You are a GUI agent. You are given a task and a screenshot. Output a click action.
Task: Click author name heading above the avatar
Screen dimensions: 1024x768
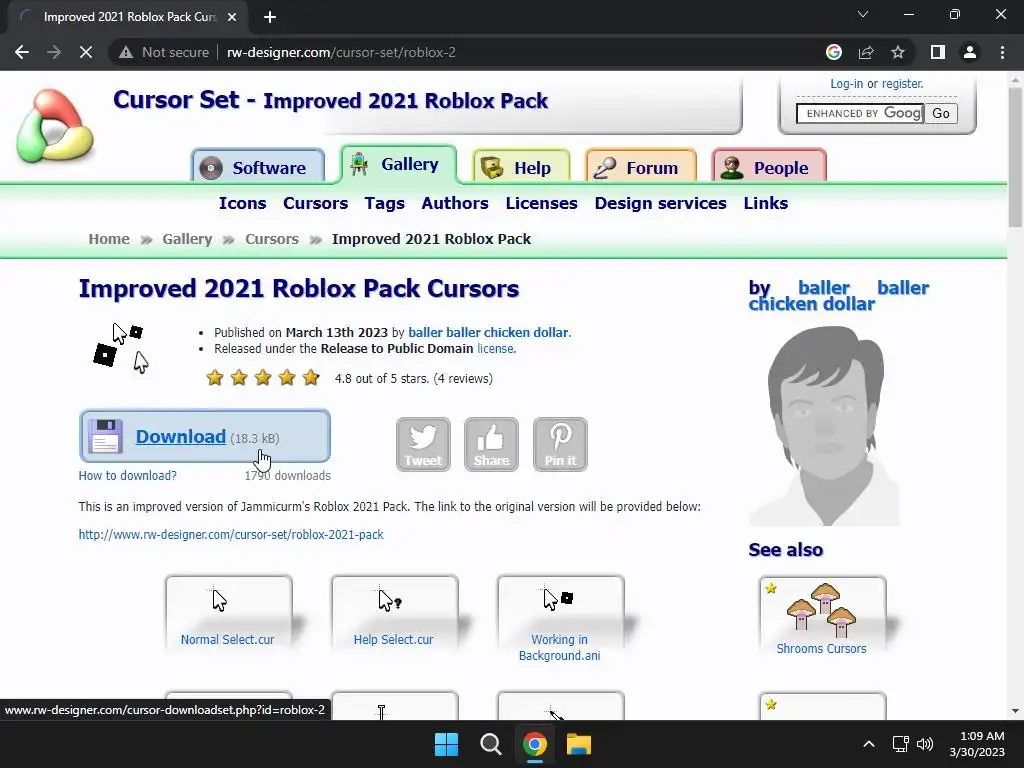point(839,296)
